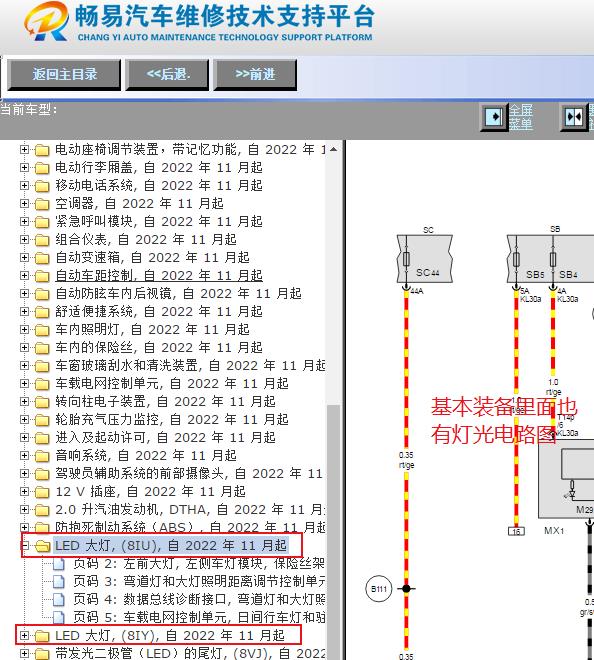Select the 自动车距控制 tree label

tap(159, 276)
